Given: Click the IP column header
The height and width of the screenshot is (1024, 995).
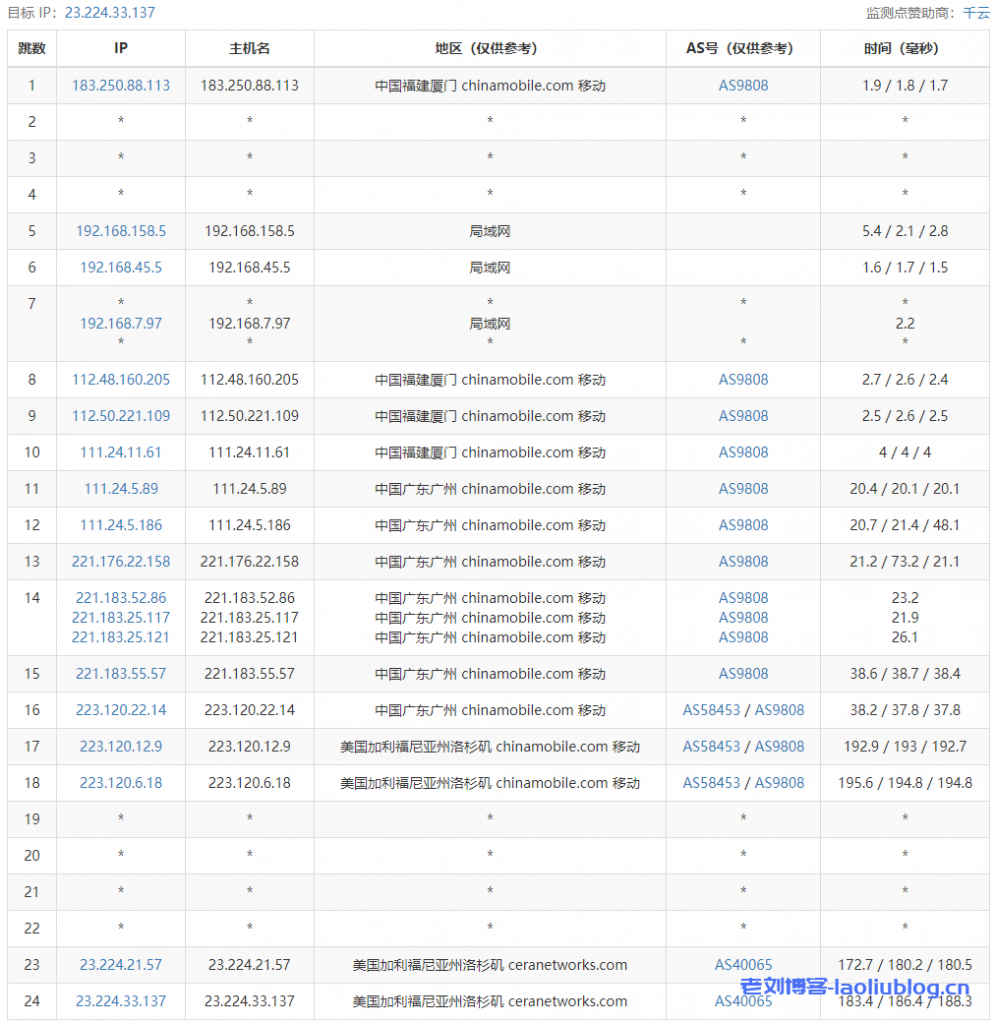Looking at the screenshot, I should 120,48.
